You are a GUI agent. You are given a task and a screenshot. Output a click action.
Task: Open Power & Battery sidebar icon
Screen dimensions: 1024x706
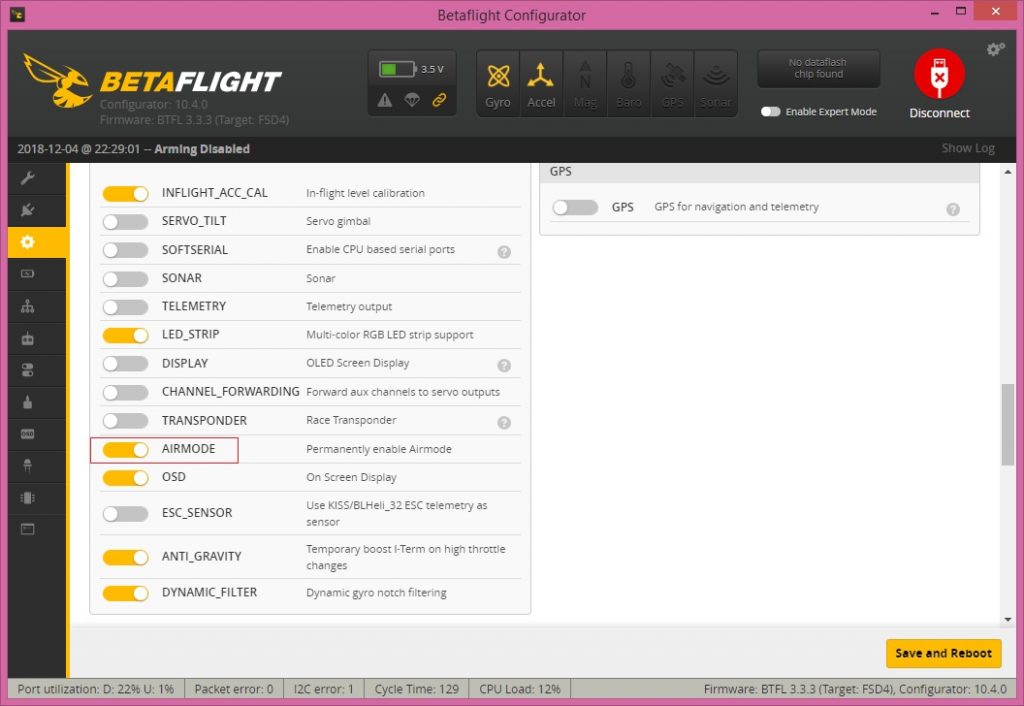(x=27, y=274)
